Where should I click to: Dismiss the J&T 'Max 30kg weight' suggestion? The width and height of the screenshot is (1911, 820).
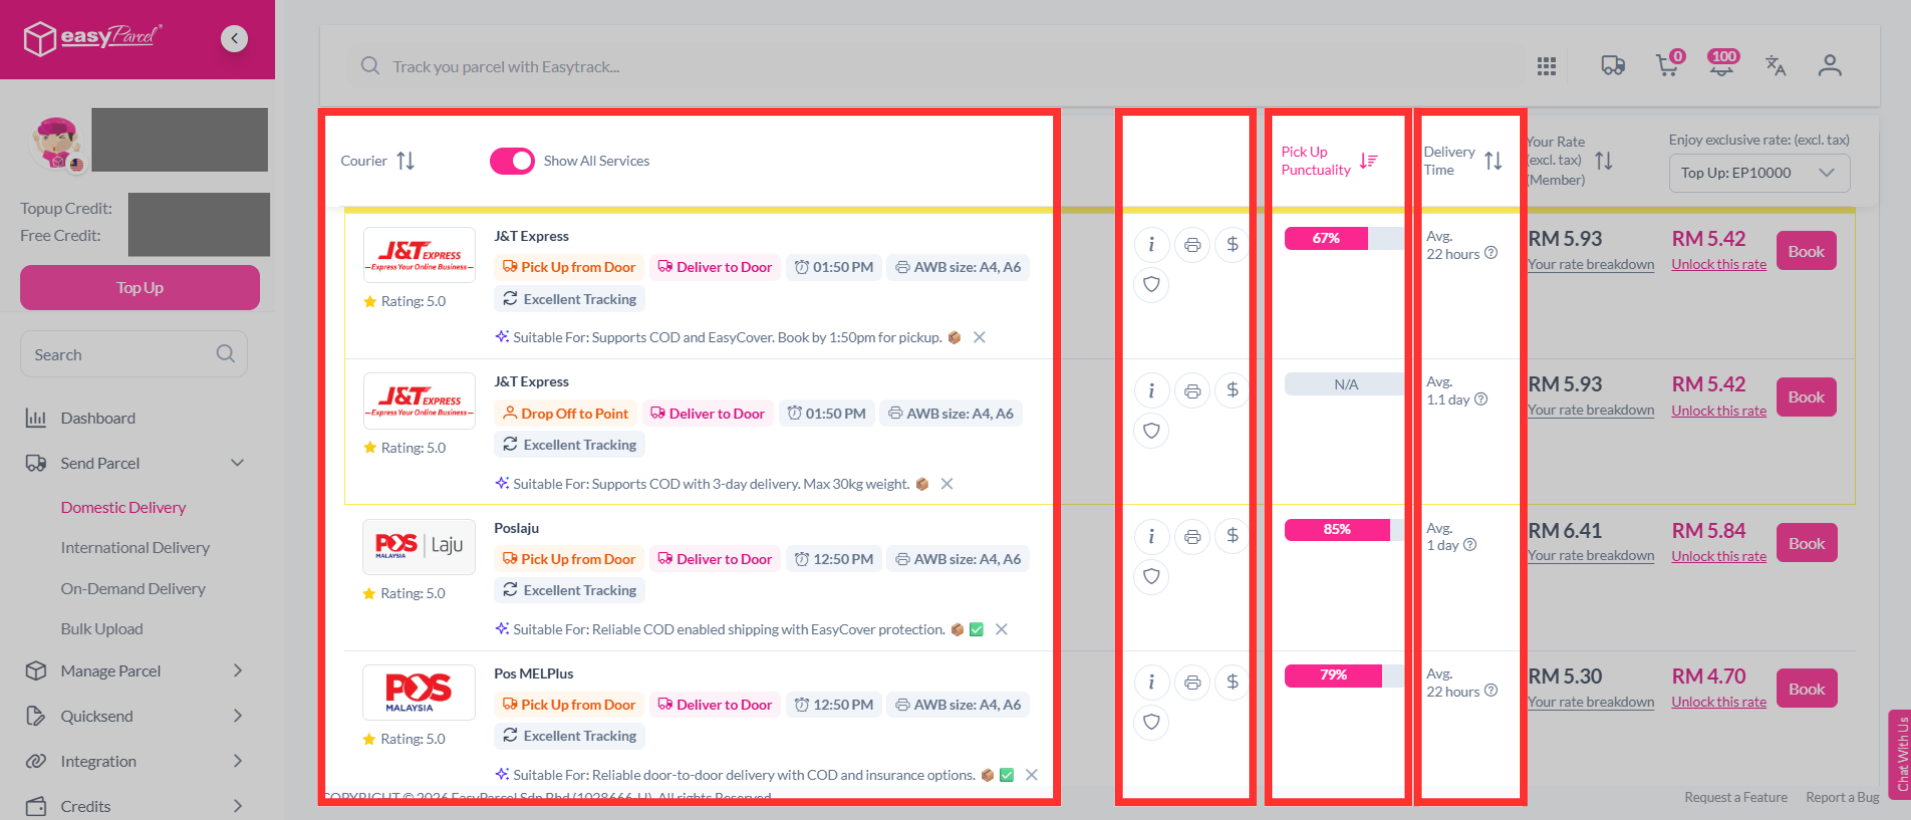pos(947,484)
